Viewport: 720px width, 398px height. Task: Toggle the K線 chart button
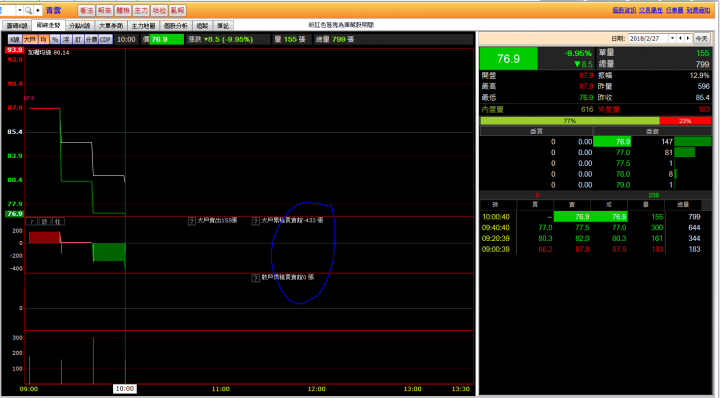coord(15,39)
